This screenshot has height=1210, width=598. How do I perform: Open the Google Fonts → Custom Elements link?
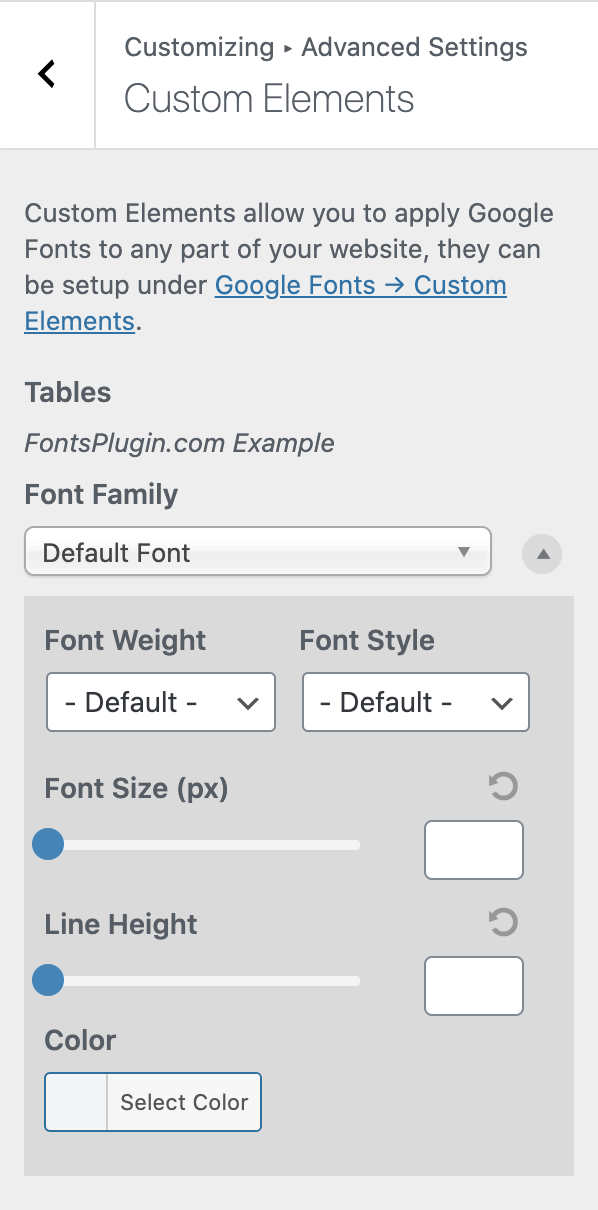tap(265, 303)
